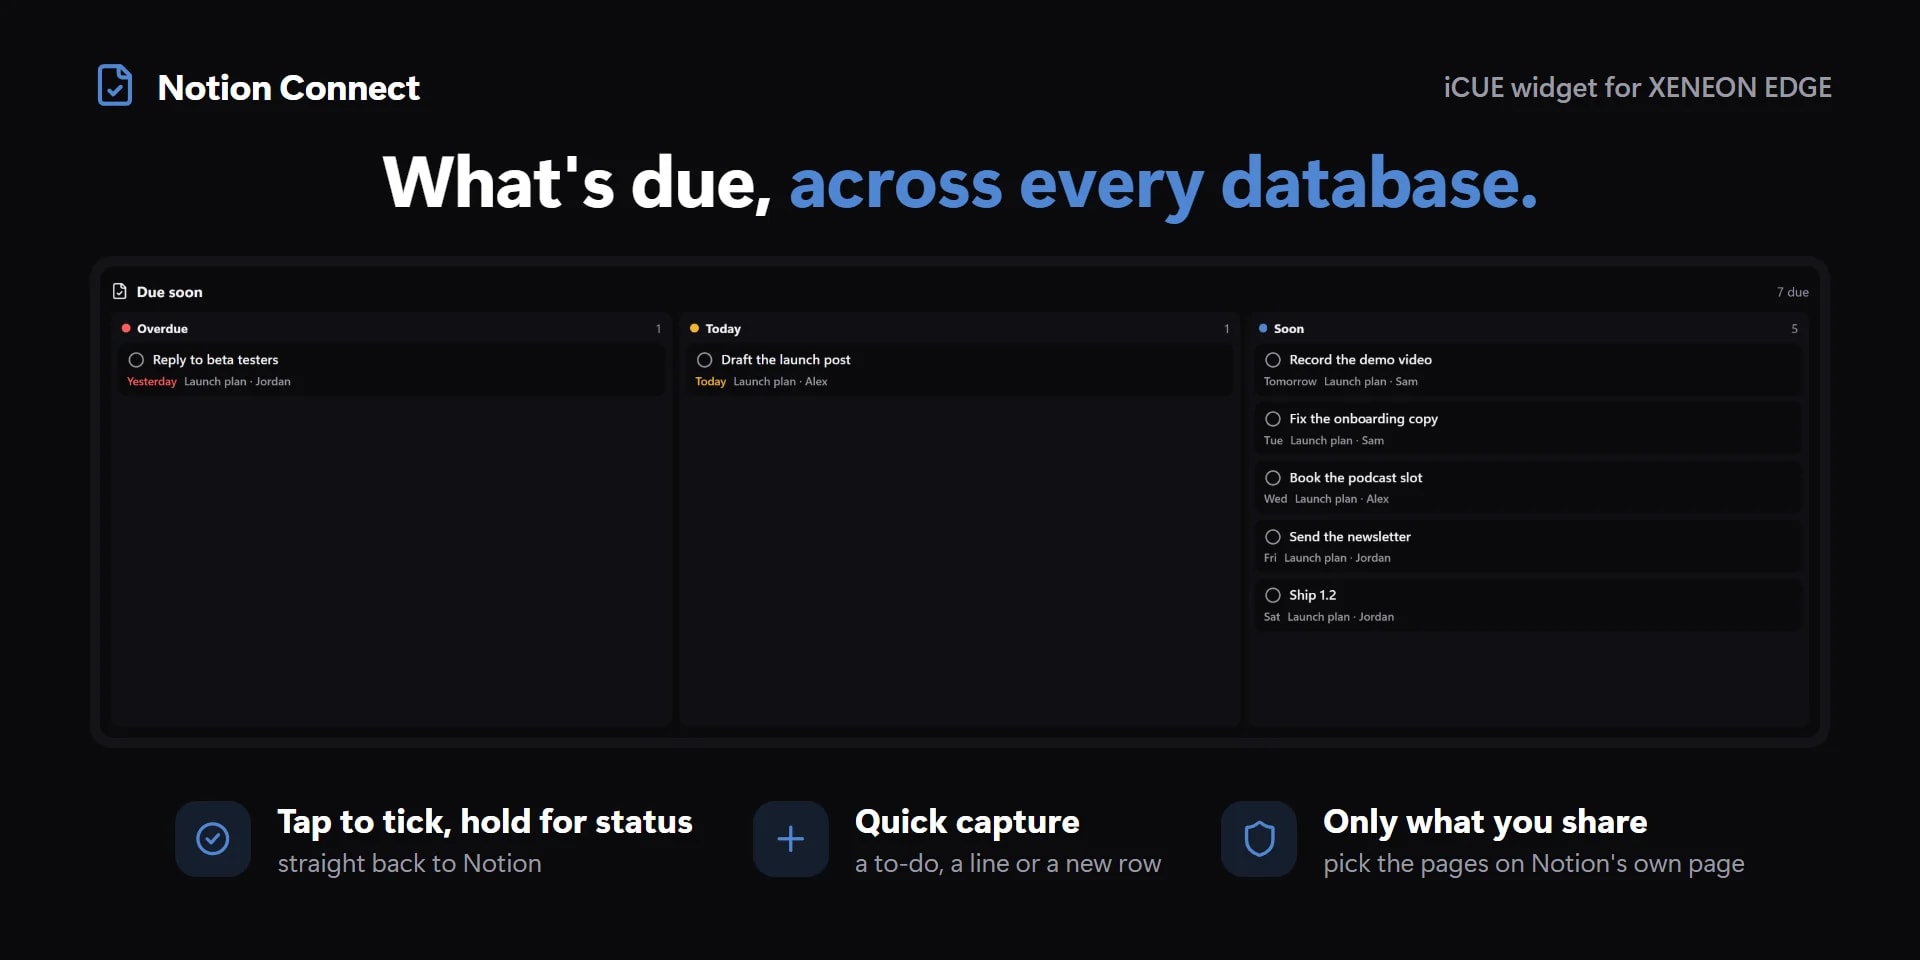Open the Ship 1.2 task title

pyautogui.click(x=1312, y=595)
